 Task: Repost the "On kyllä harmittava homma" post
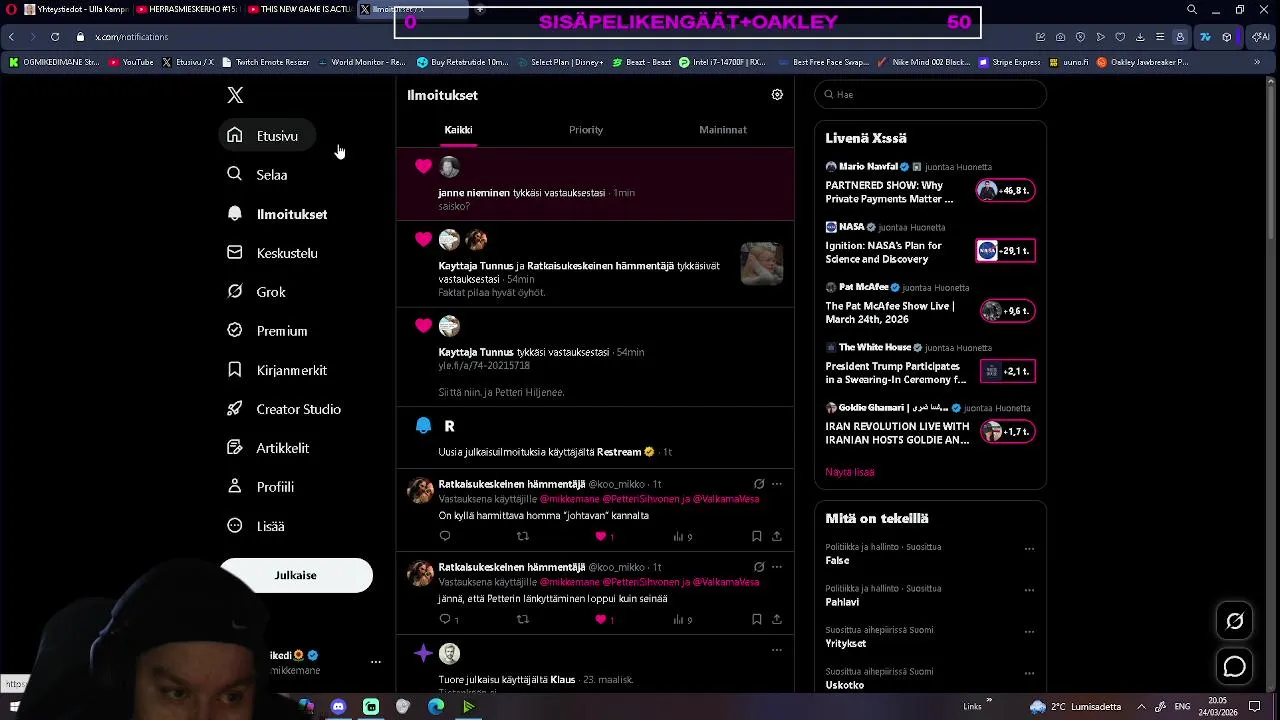tap(522, 536)
